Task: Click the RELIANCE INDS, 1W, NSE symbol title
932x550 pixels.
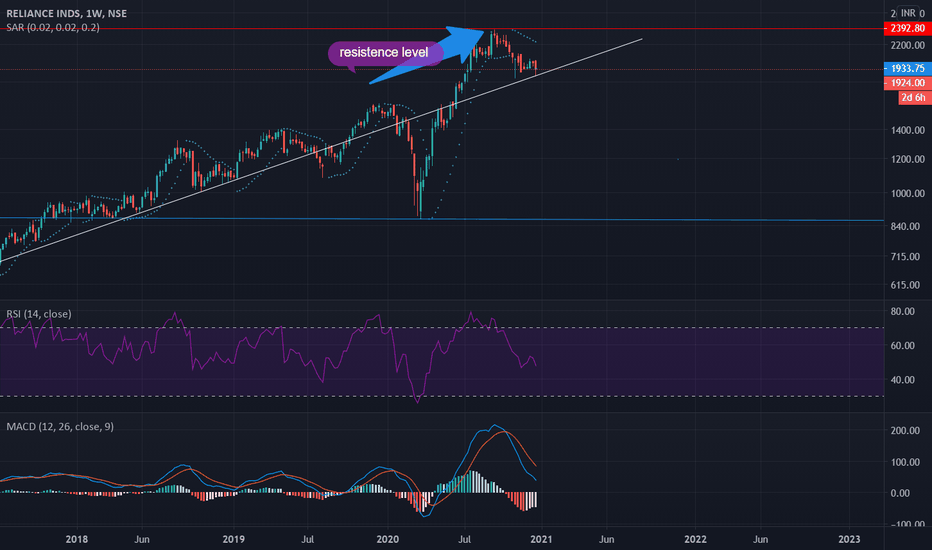Action: pyautogui.click(x=67, y=13)
